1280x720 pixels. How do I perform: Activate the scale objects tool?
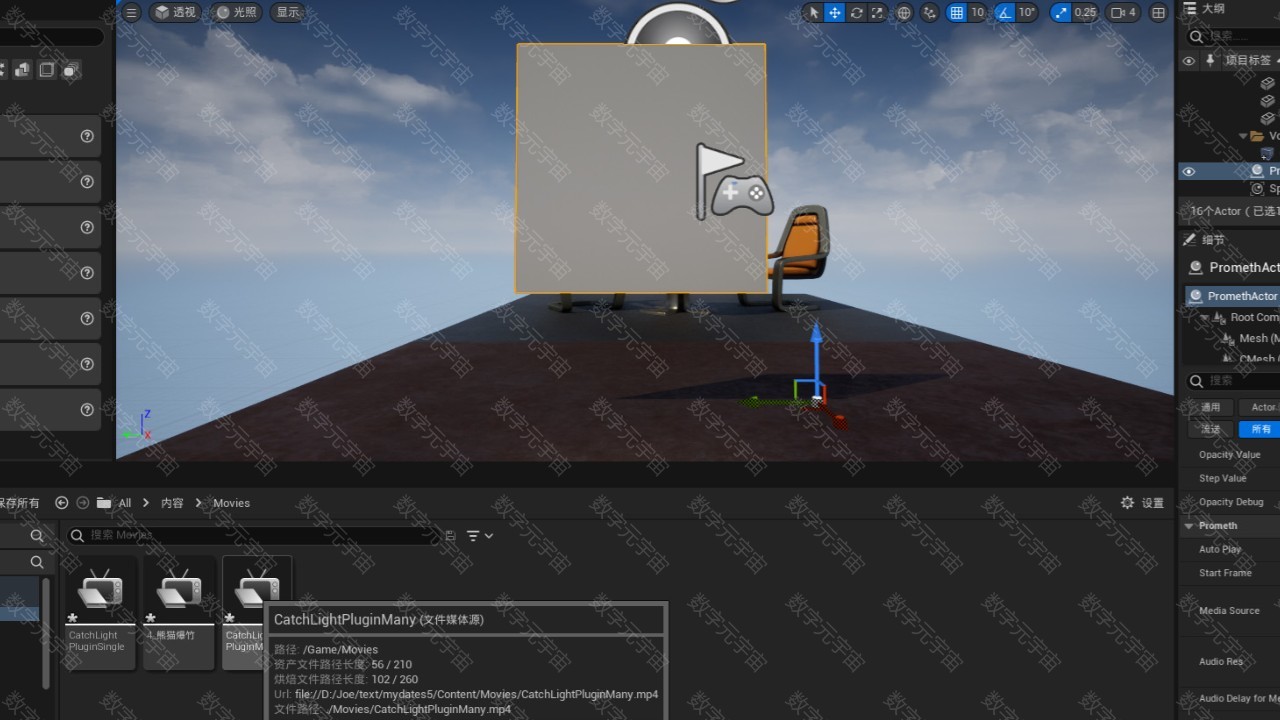pyautogui.click(x=877, y=12)
